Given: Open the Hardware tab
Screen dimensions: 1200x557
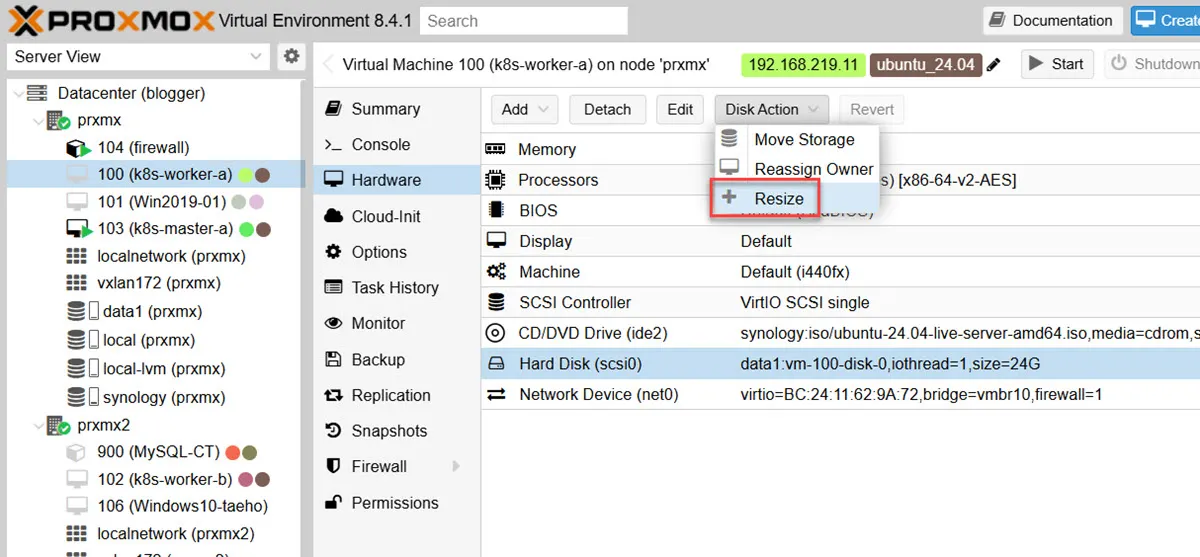Looking at the screenshot, I should (398, 180).
